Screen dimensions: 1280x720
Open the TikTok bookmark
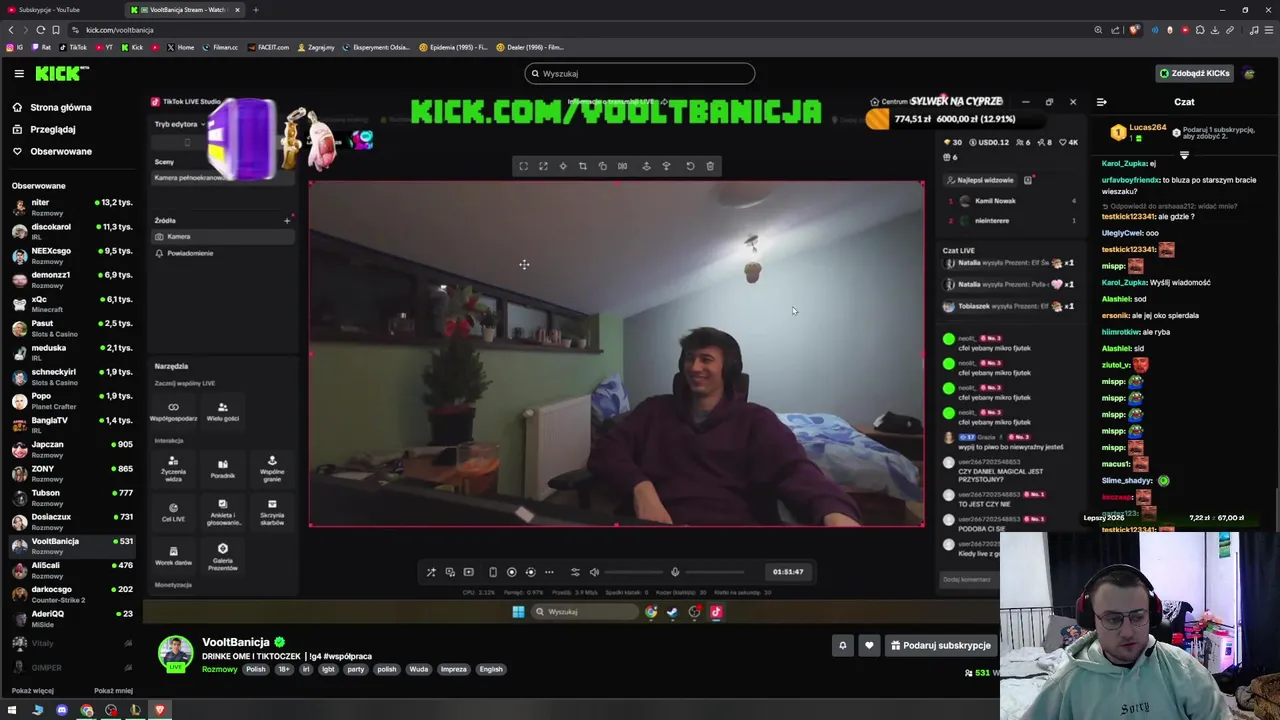click(74, 47)
